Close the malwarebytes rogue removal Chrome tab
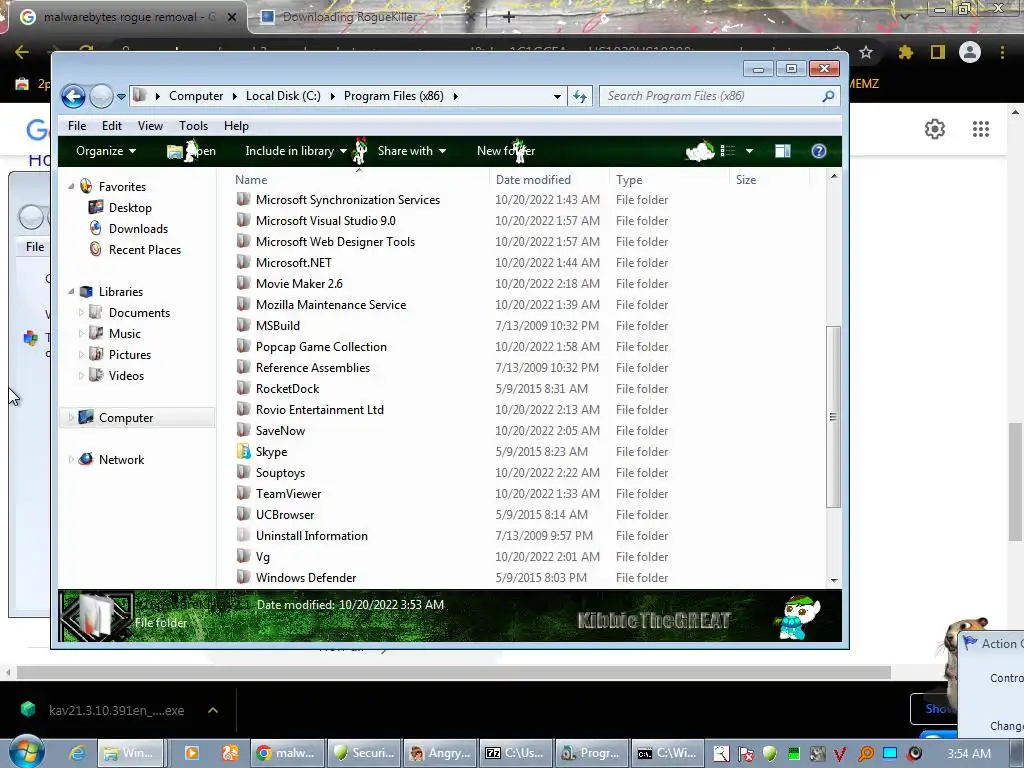The height and width of the screenshot is (768, 1024). (x=232, y=17)
